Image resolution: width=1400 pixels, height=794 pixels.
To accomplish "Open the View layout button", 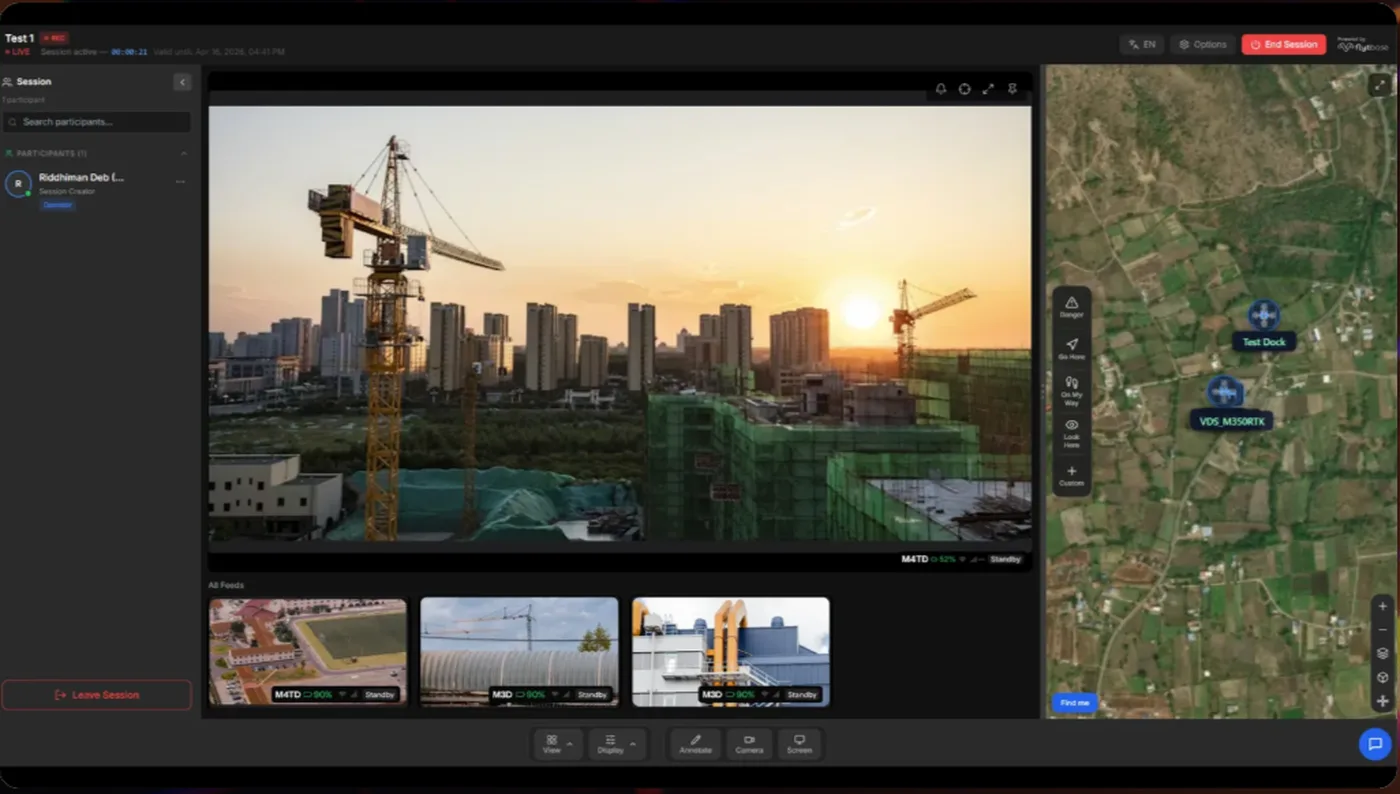I will (x=551, y=744).
